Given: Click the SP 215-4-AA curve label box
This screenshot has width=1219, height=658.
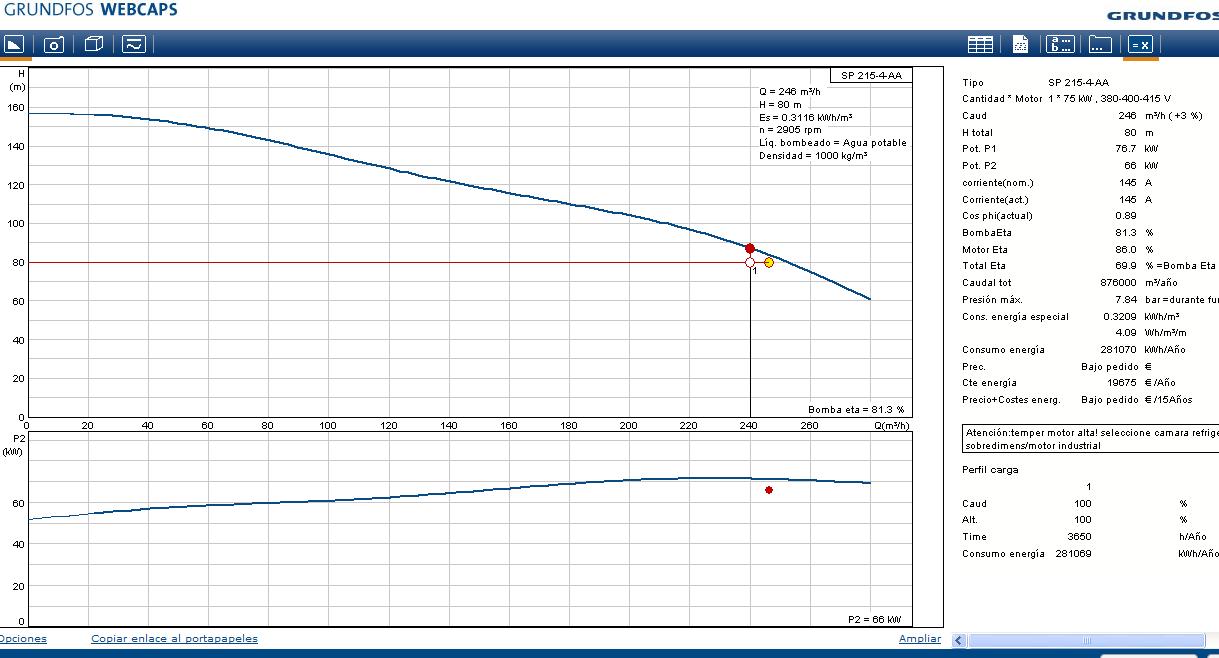Looking at the screenshot, I should 871,75.
